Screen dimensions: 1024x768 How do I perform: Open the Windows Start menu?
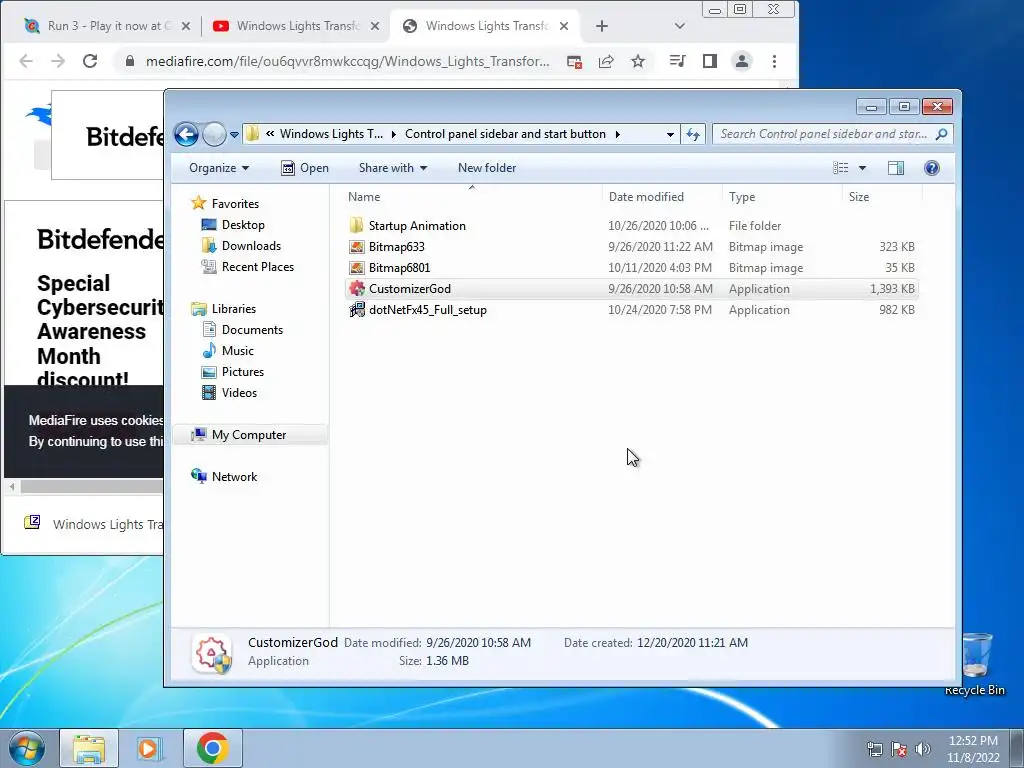click(x=27, y=748)
